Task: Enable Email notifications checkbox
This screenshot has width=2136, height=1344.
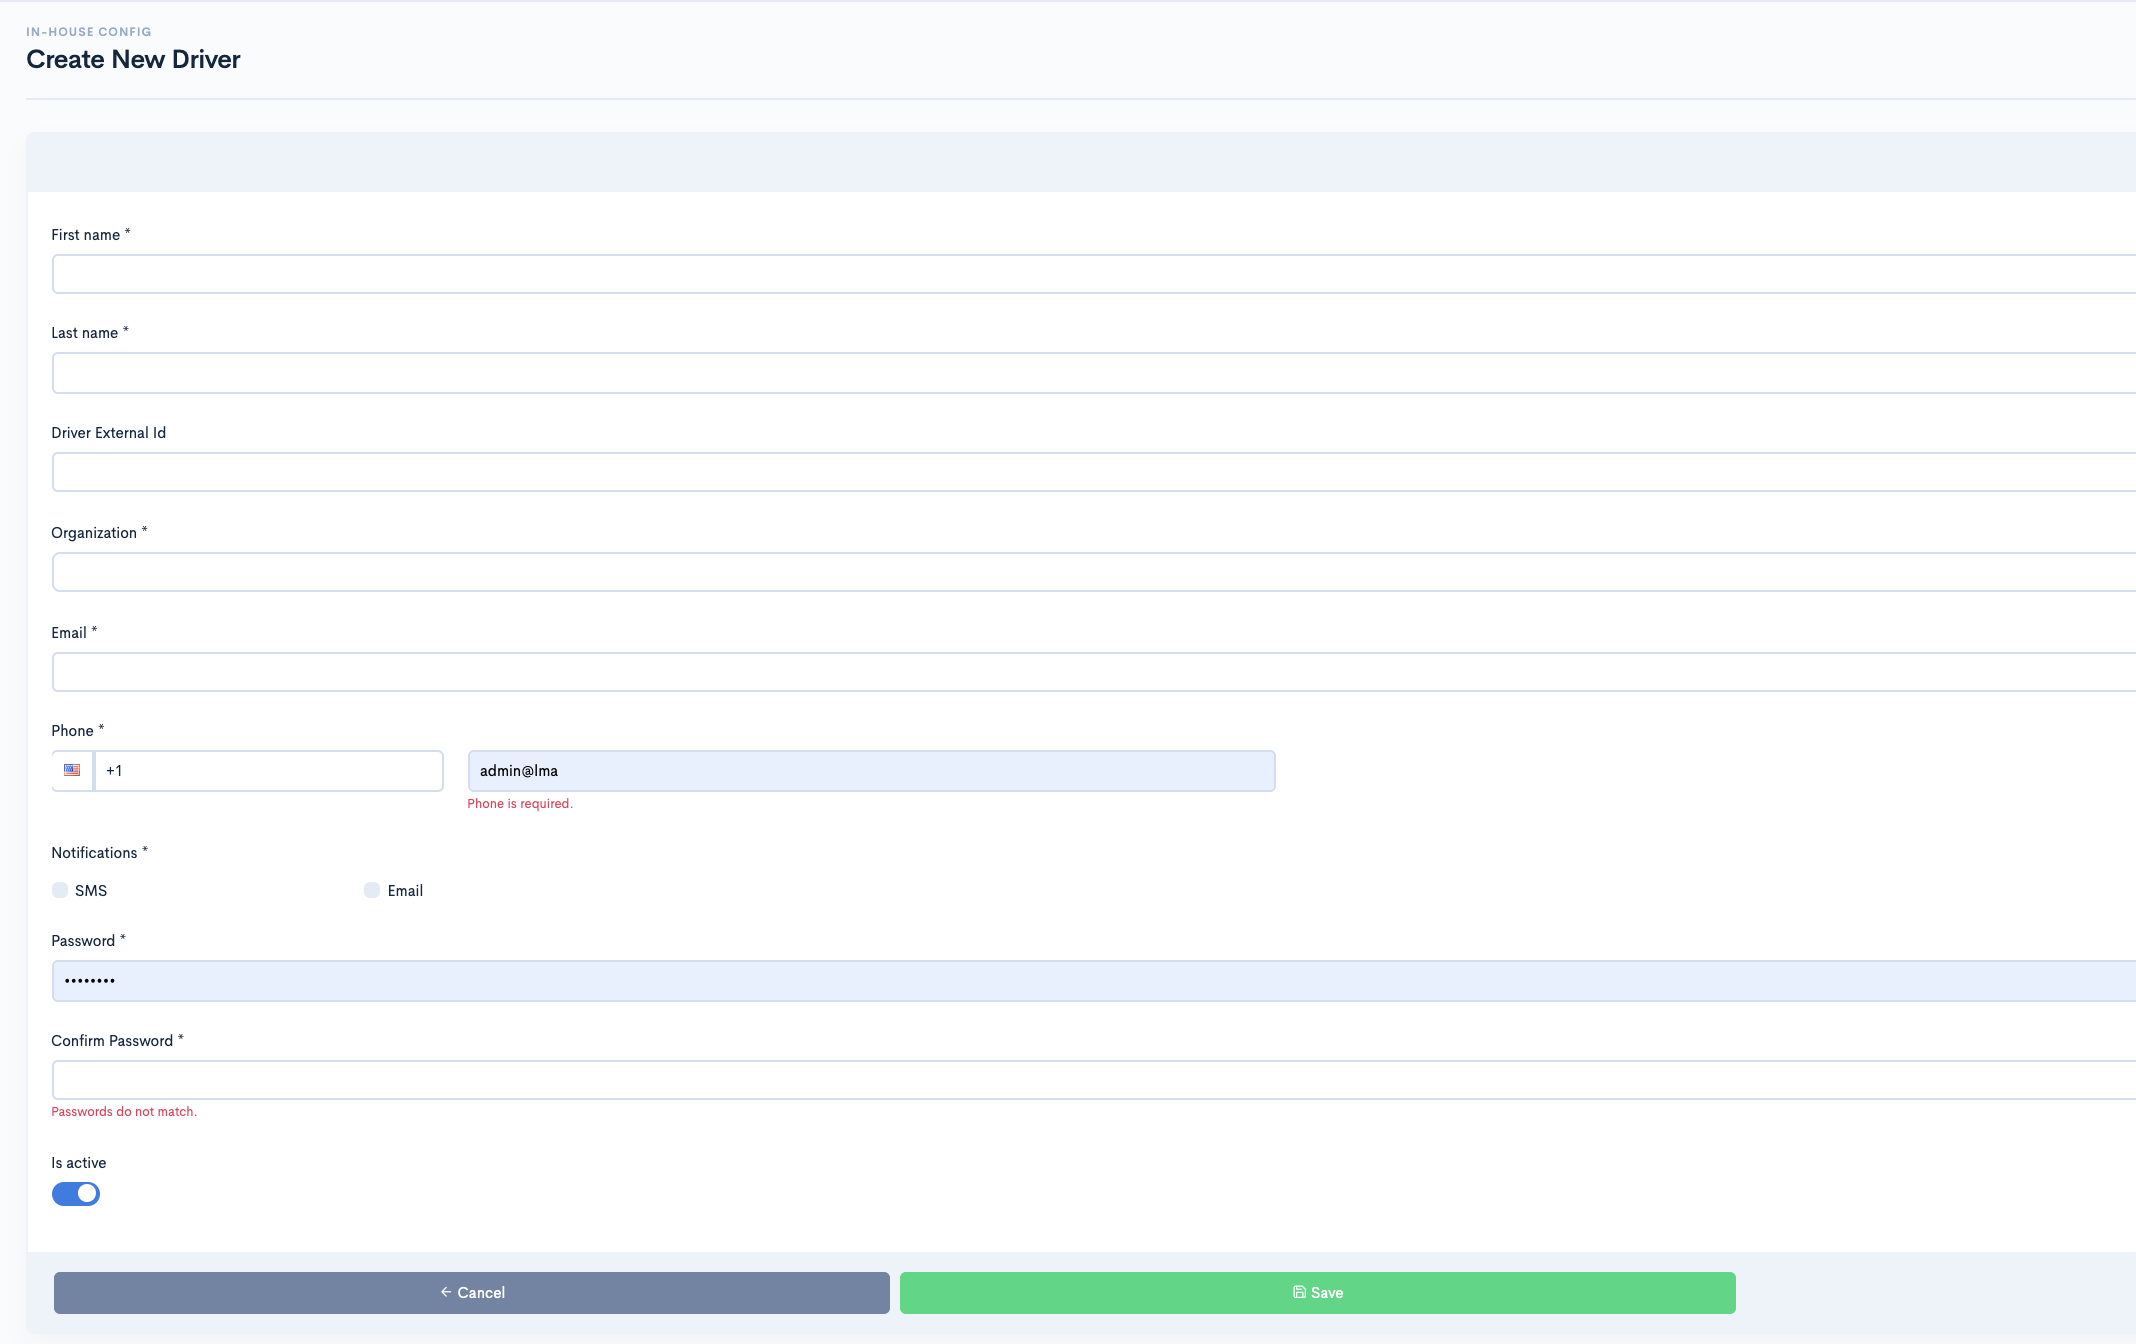Action: [x=372, y=890]
